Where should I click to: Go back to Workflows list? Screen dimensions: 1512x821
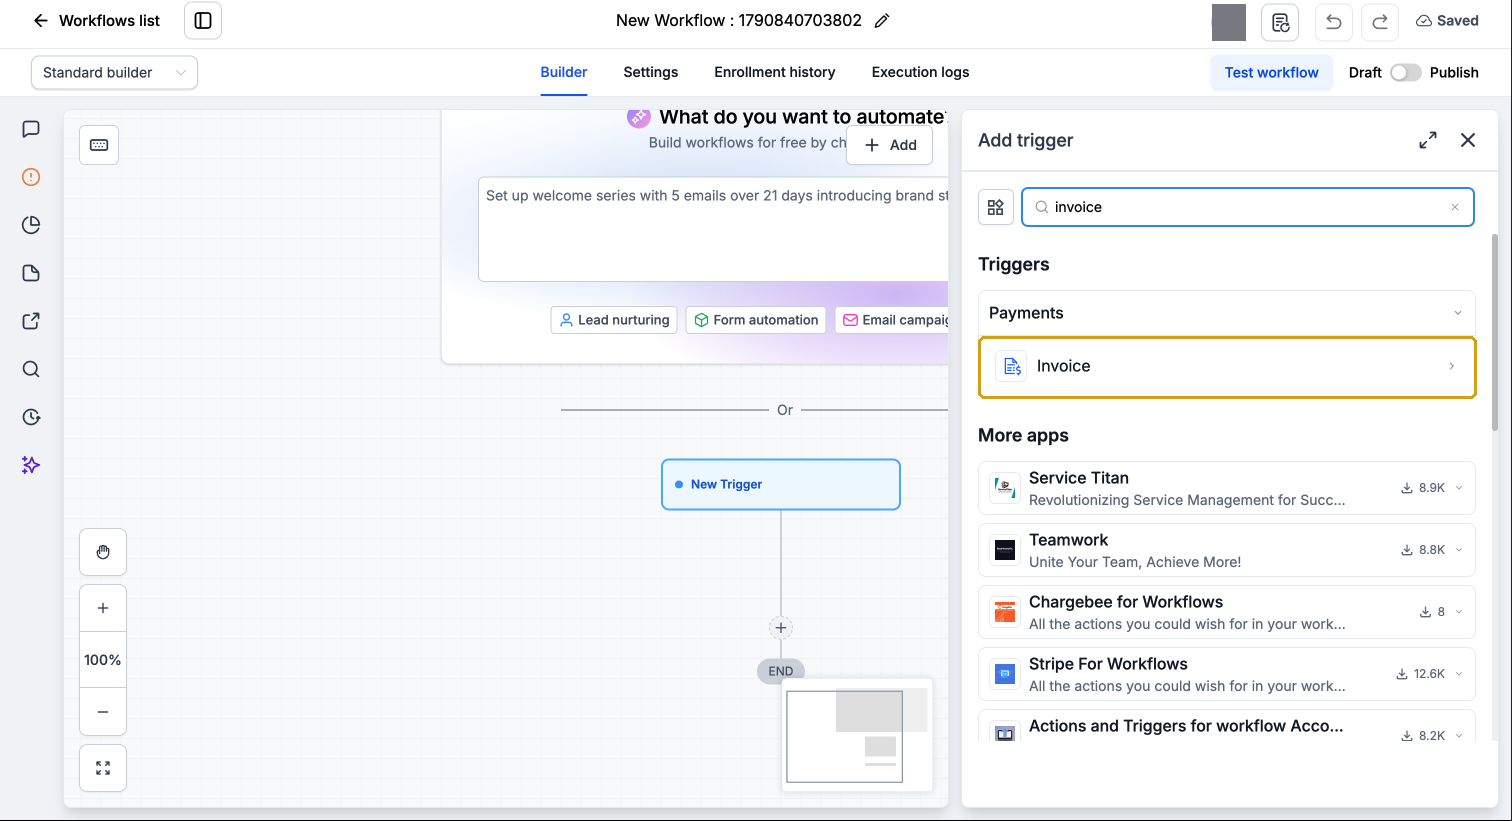96,20
